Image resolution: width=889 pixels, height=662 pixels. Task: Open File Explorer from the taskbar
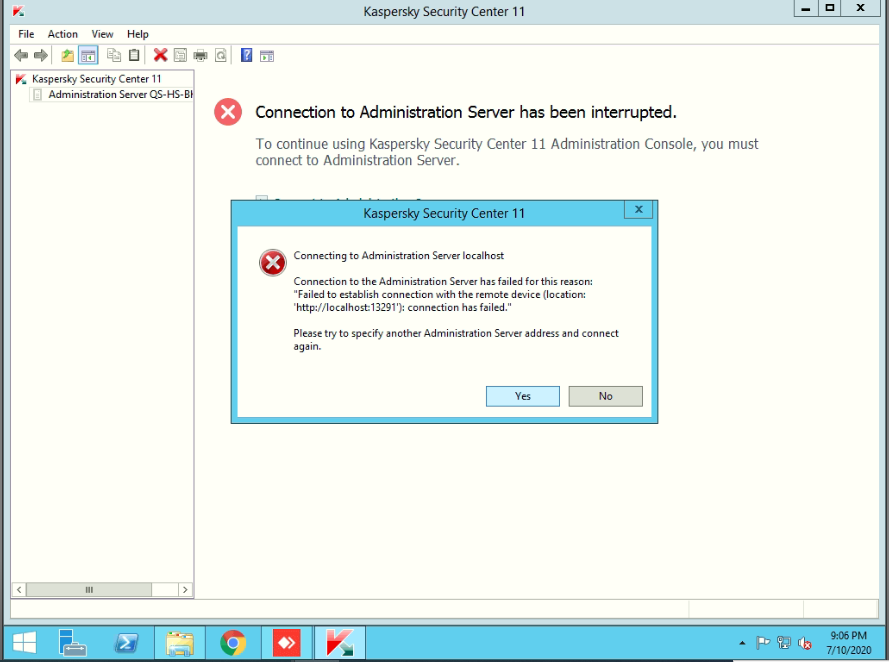[180, 643]
